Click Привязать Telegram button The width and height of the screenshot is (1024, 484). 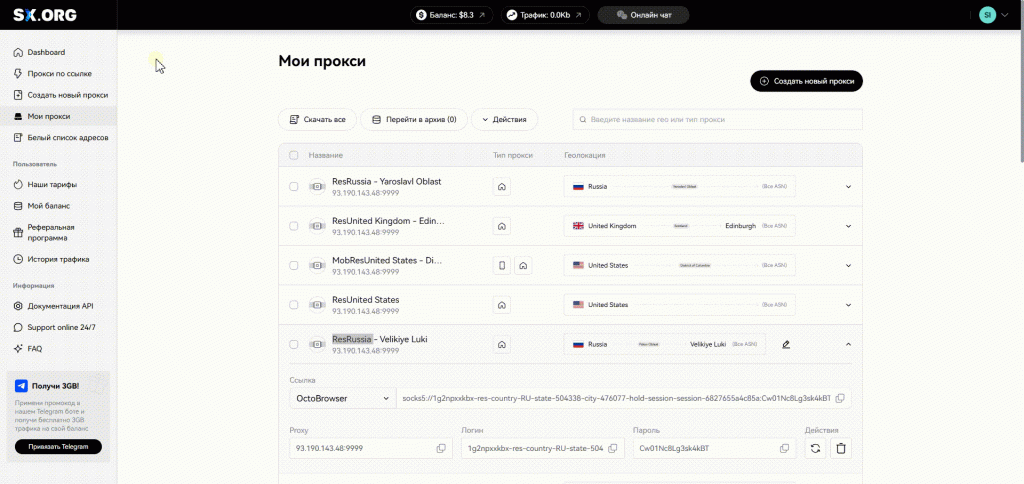(x=58, y=447)
